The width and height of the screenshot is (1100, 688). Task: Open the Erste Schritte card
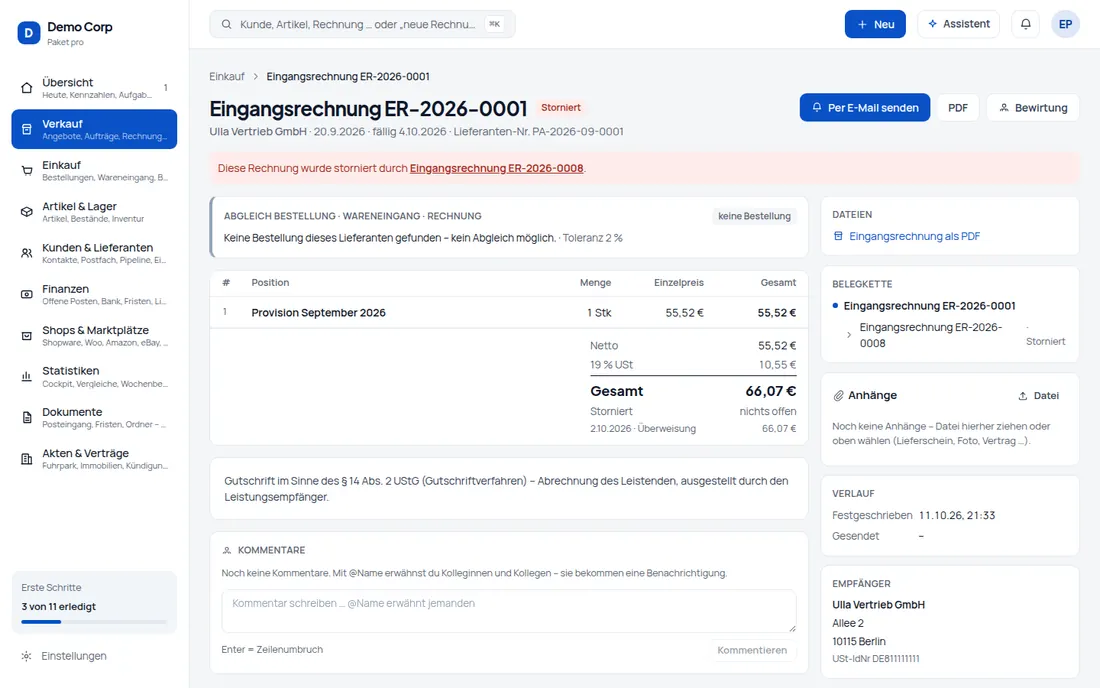point(94,602)
